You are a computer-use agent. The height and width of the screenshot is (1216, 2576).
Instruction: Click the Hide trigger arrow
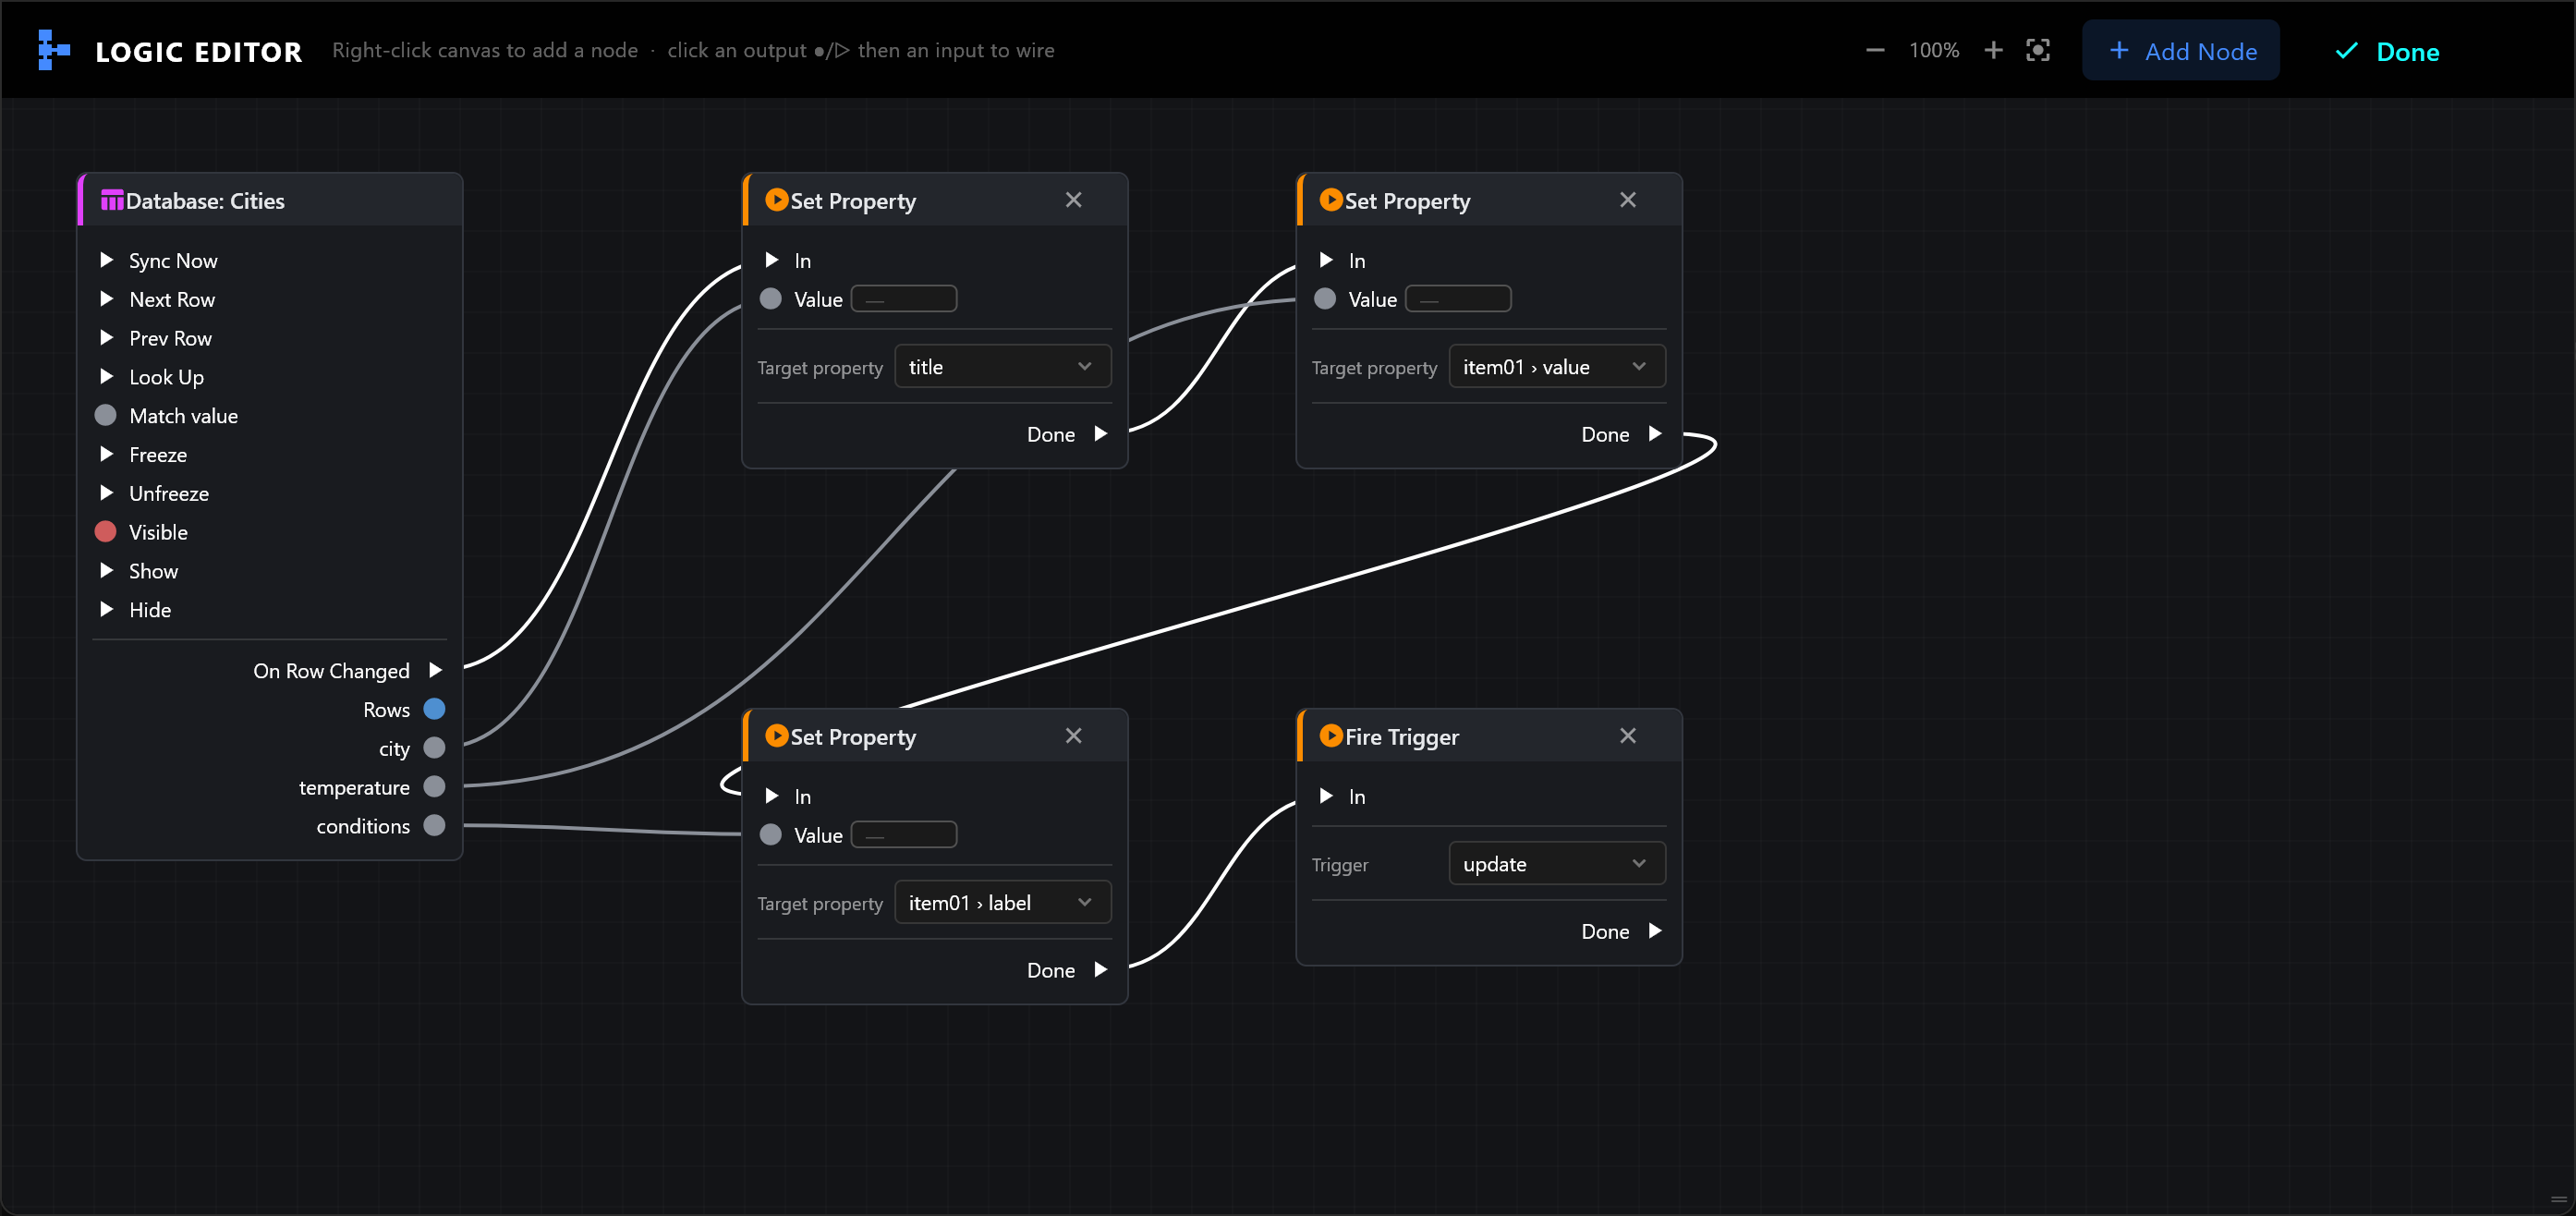click(106, 609)
